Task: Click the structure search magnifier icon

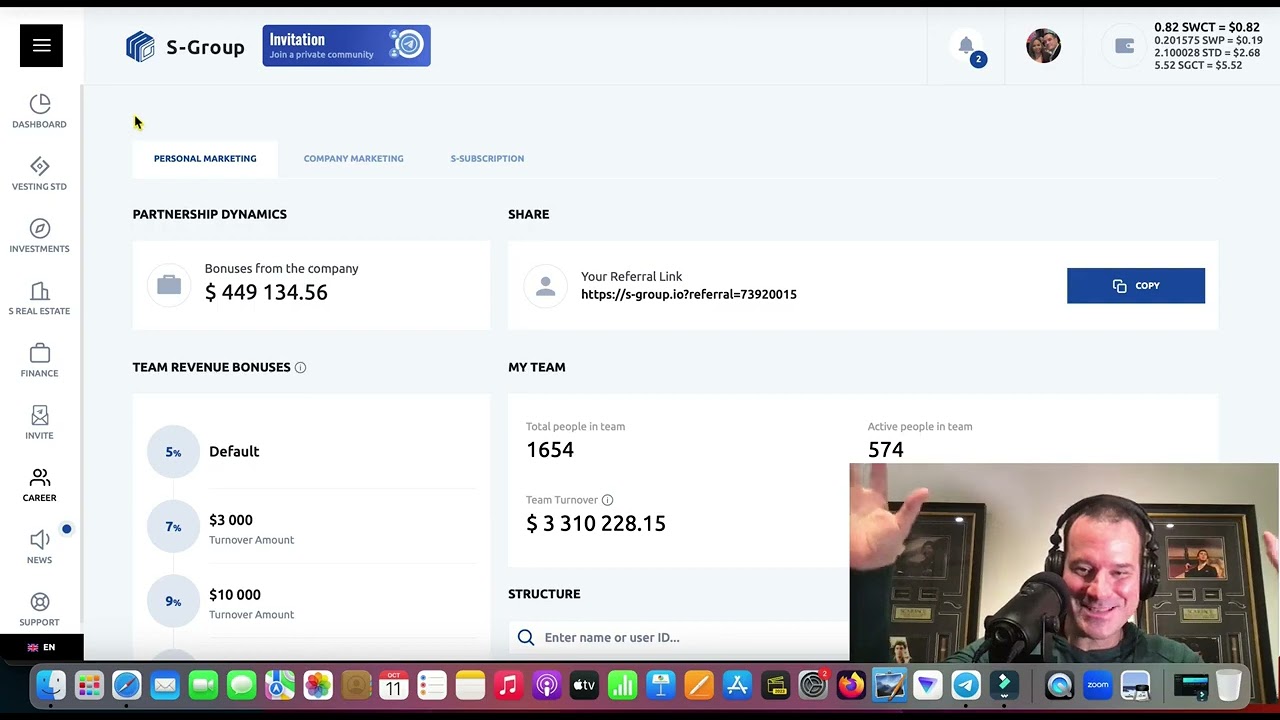Action: pos(526,637)
